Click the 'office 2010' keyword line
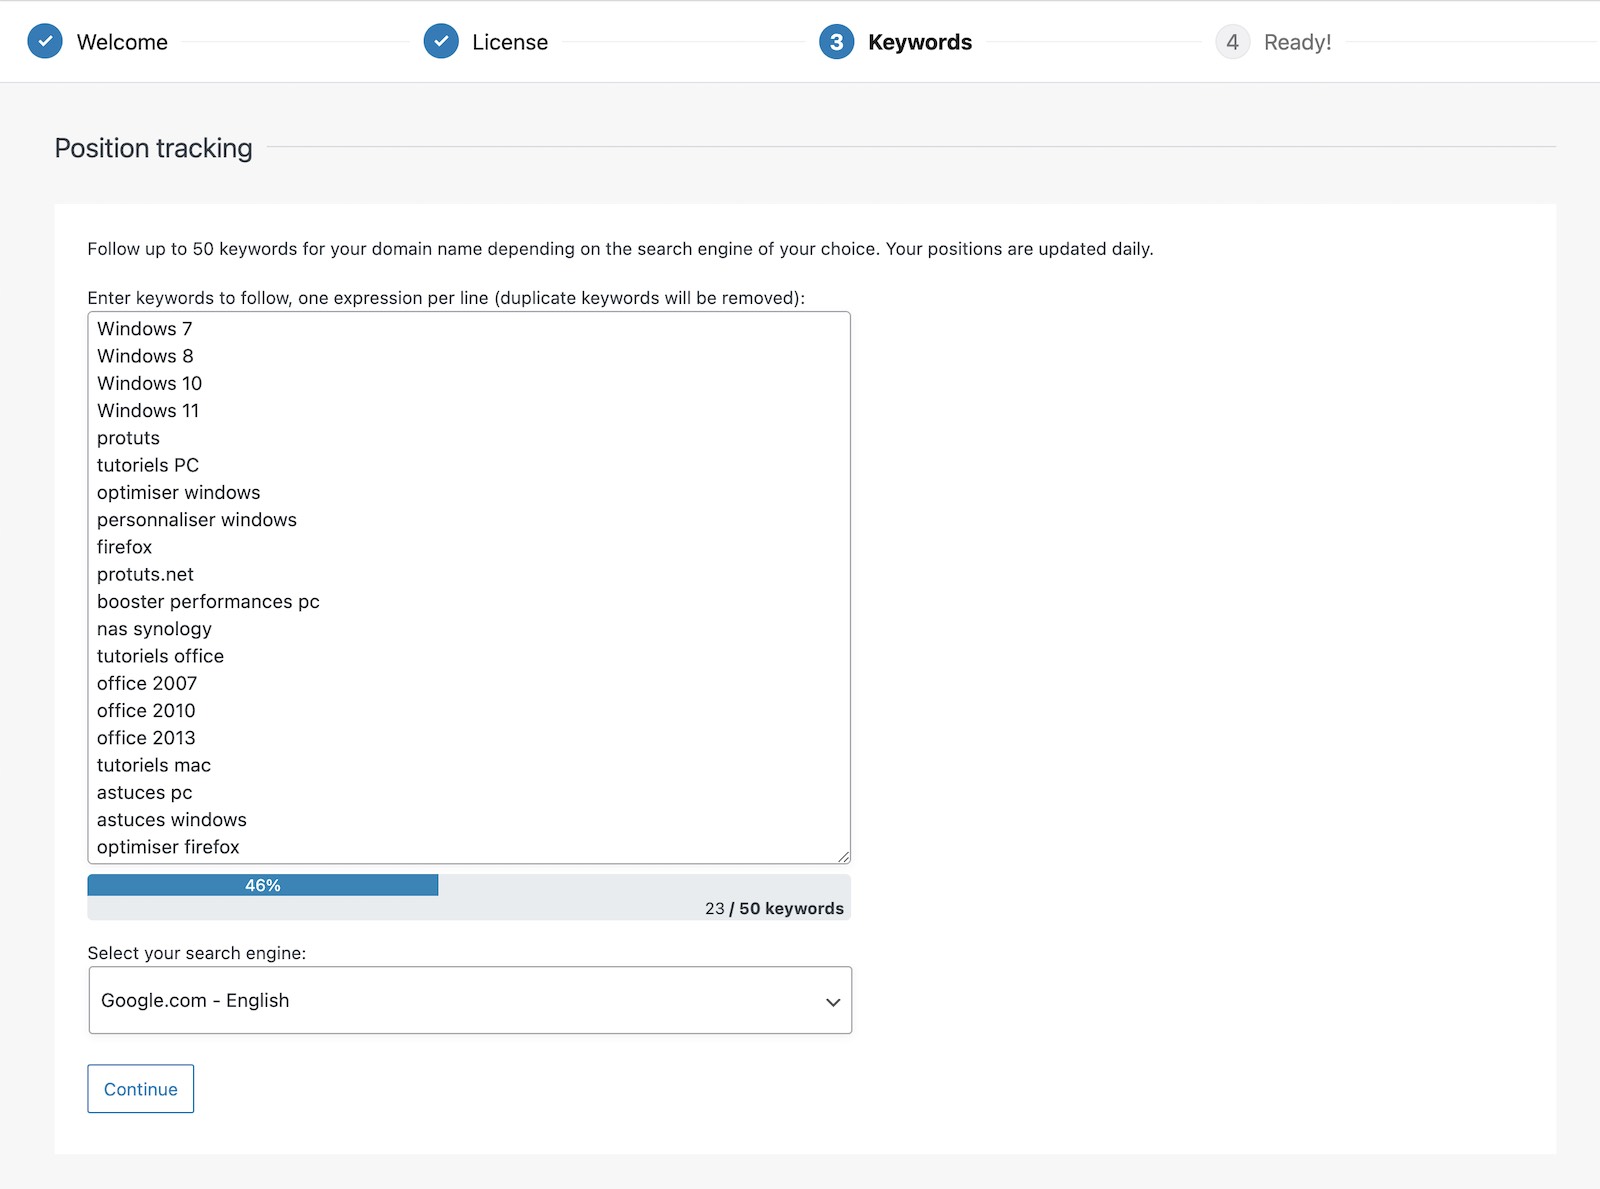1600x1189 pixels. pos(146,710)
